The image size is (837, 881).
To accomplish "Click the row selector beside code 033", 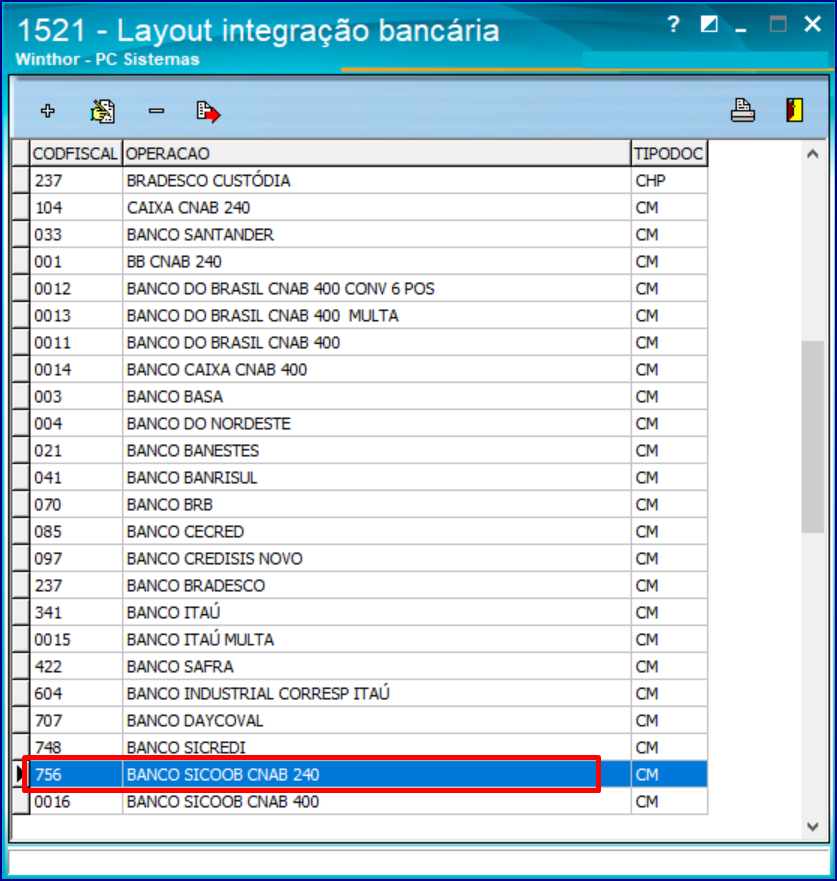I will pos(21,234).
